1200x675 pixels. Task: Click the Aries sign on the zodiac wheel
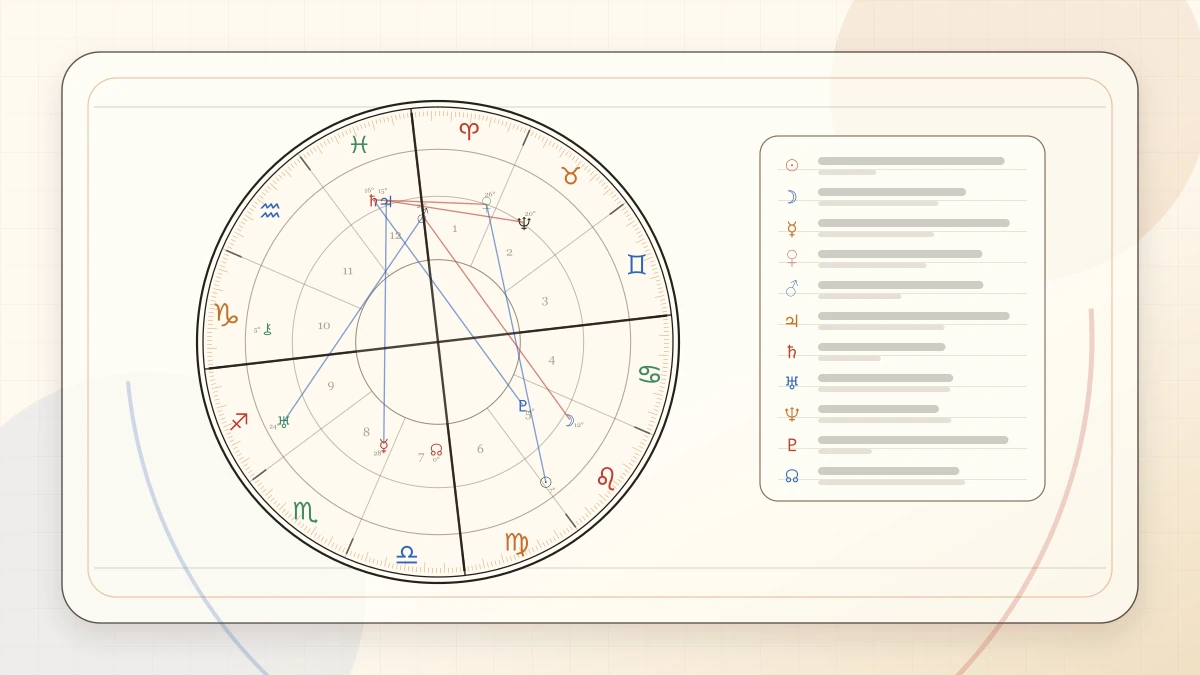pyautogui.click(x=469, y=130)
